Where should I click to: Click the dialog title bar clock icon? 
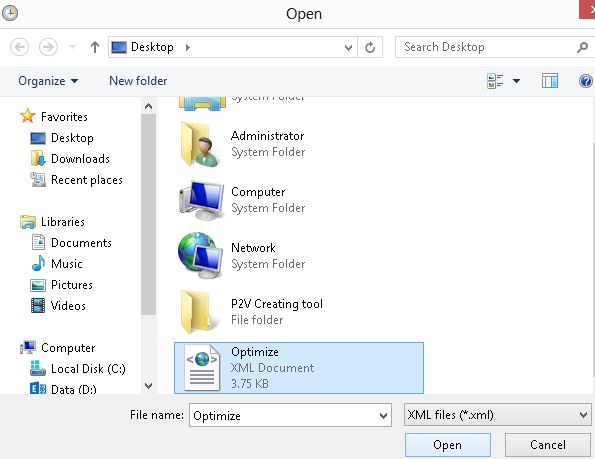pos(9,13)
